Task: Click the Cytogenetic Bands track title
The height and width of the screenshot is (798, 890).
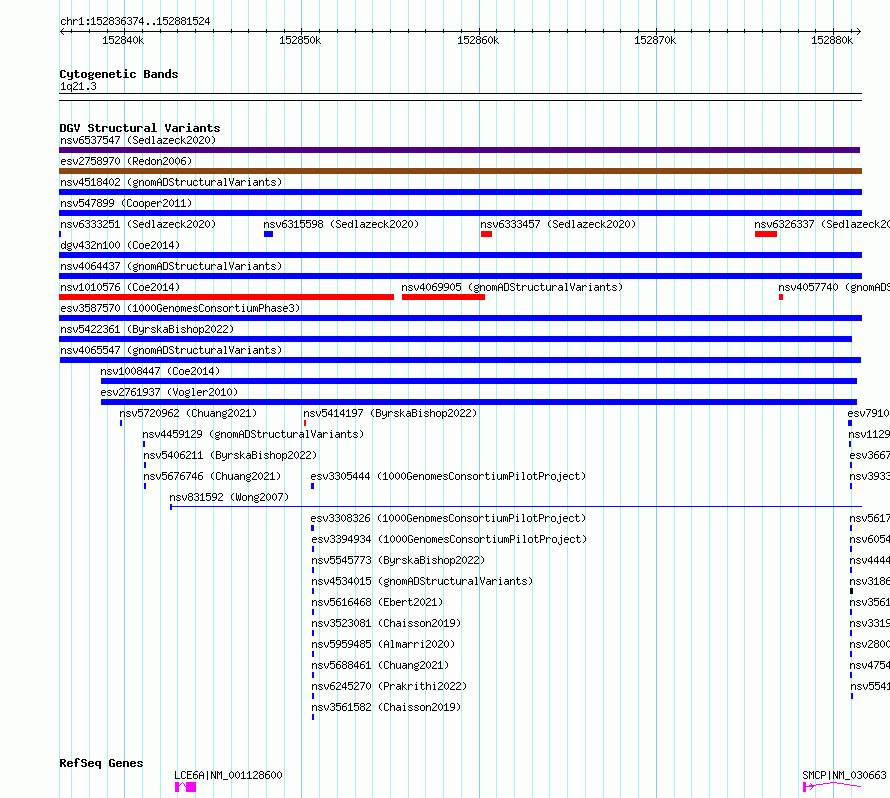Action: coord(119,74)
